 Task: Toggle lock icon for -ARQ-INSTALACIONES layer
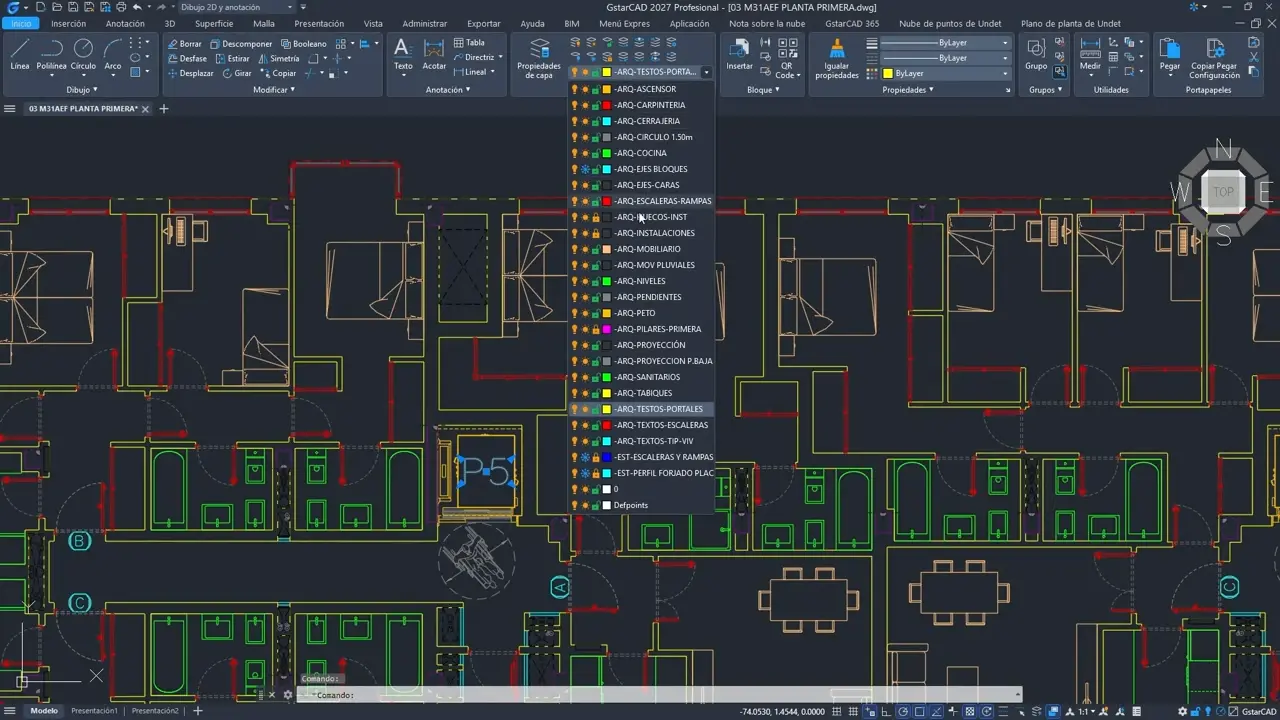596,233
